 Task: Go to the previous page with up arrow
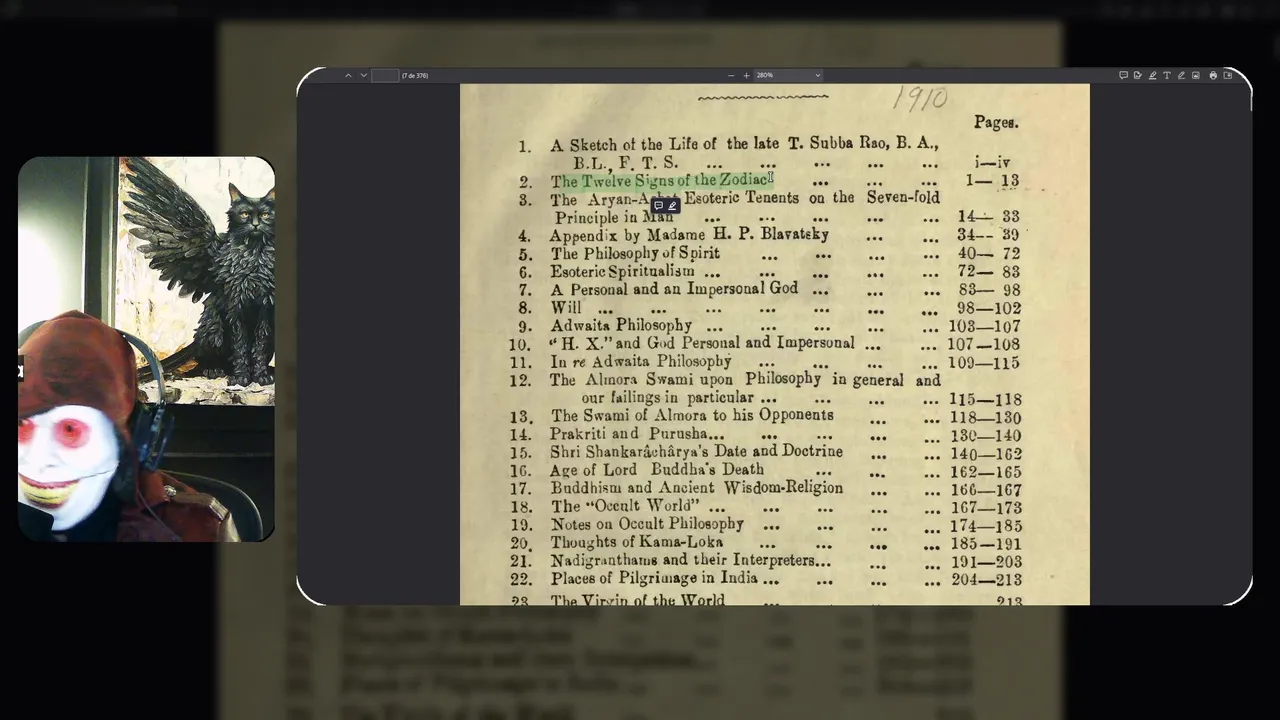pyautogui.click(x=348, y=75)
